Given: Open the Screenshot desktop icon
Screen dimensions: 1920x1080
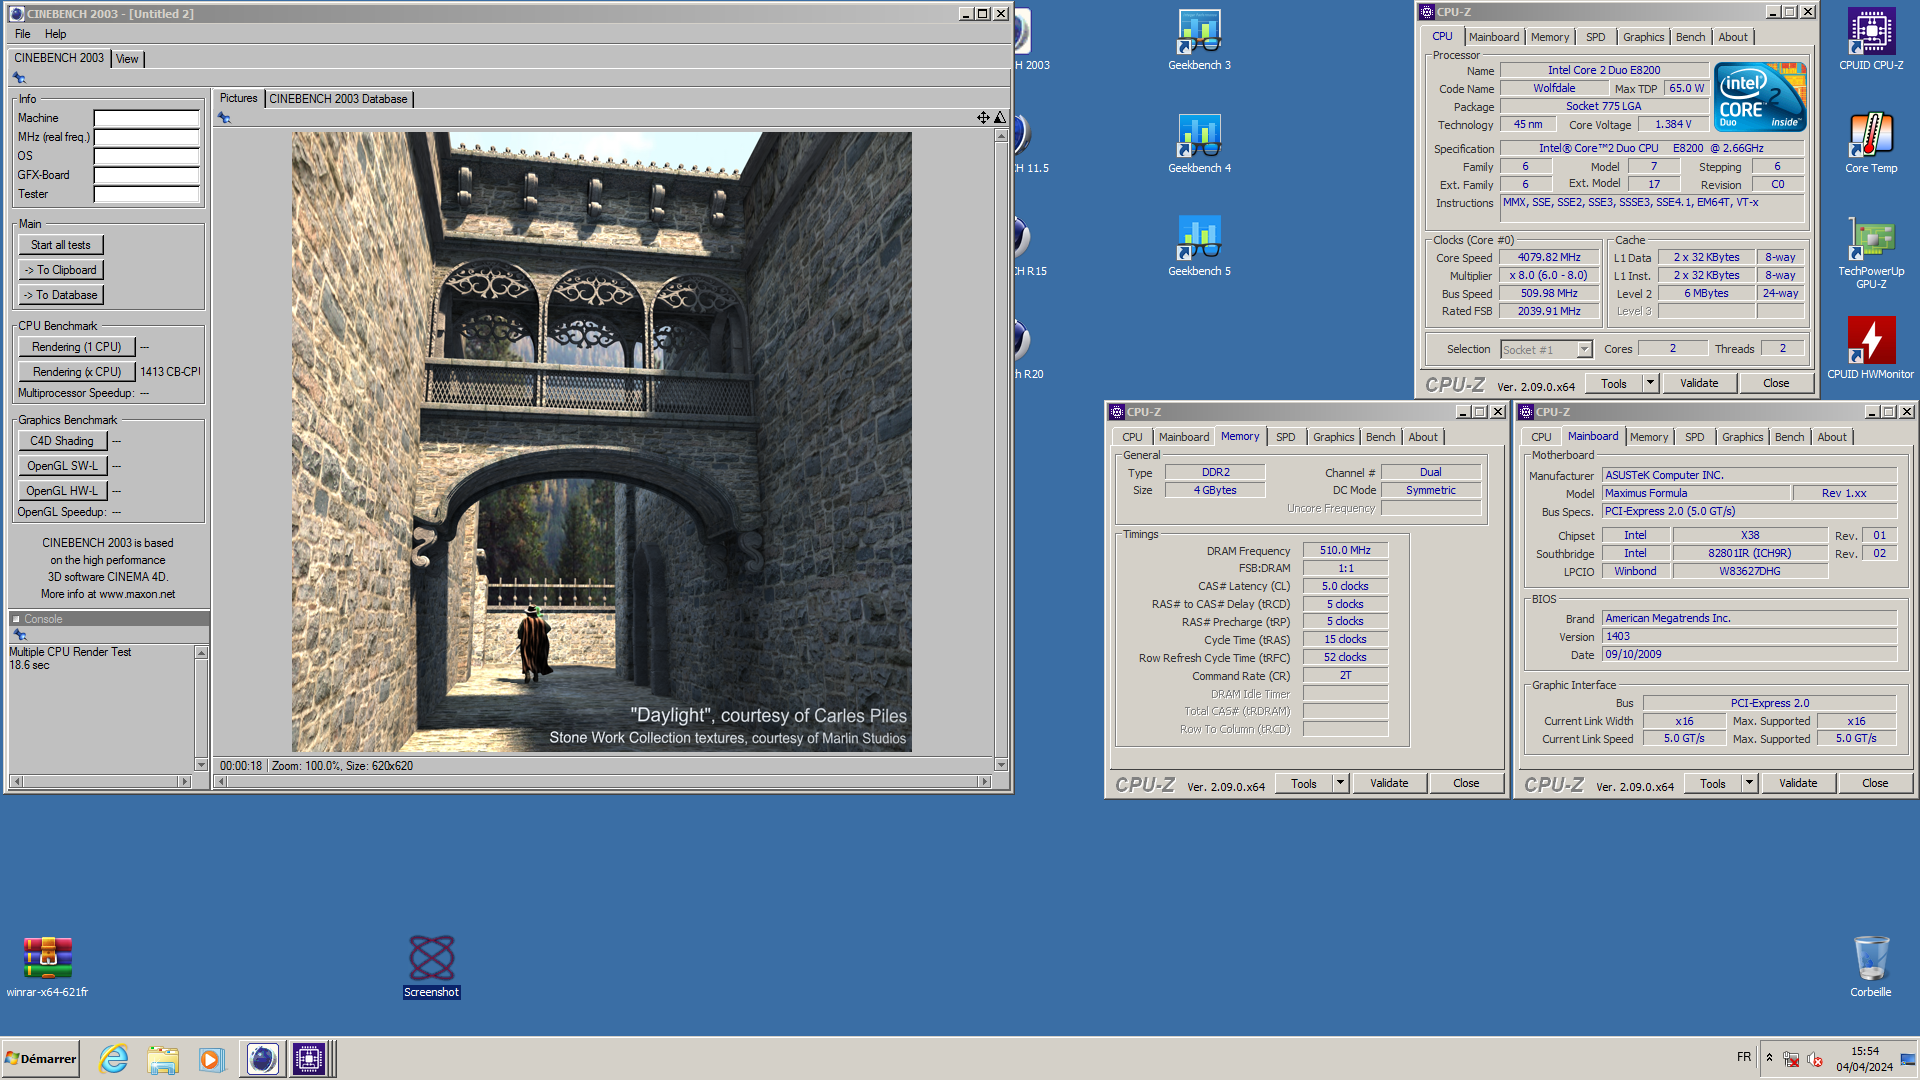Looking at the screenshot, I should tap(432, 966).
